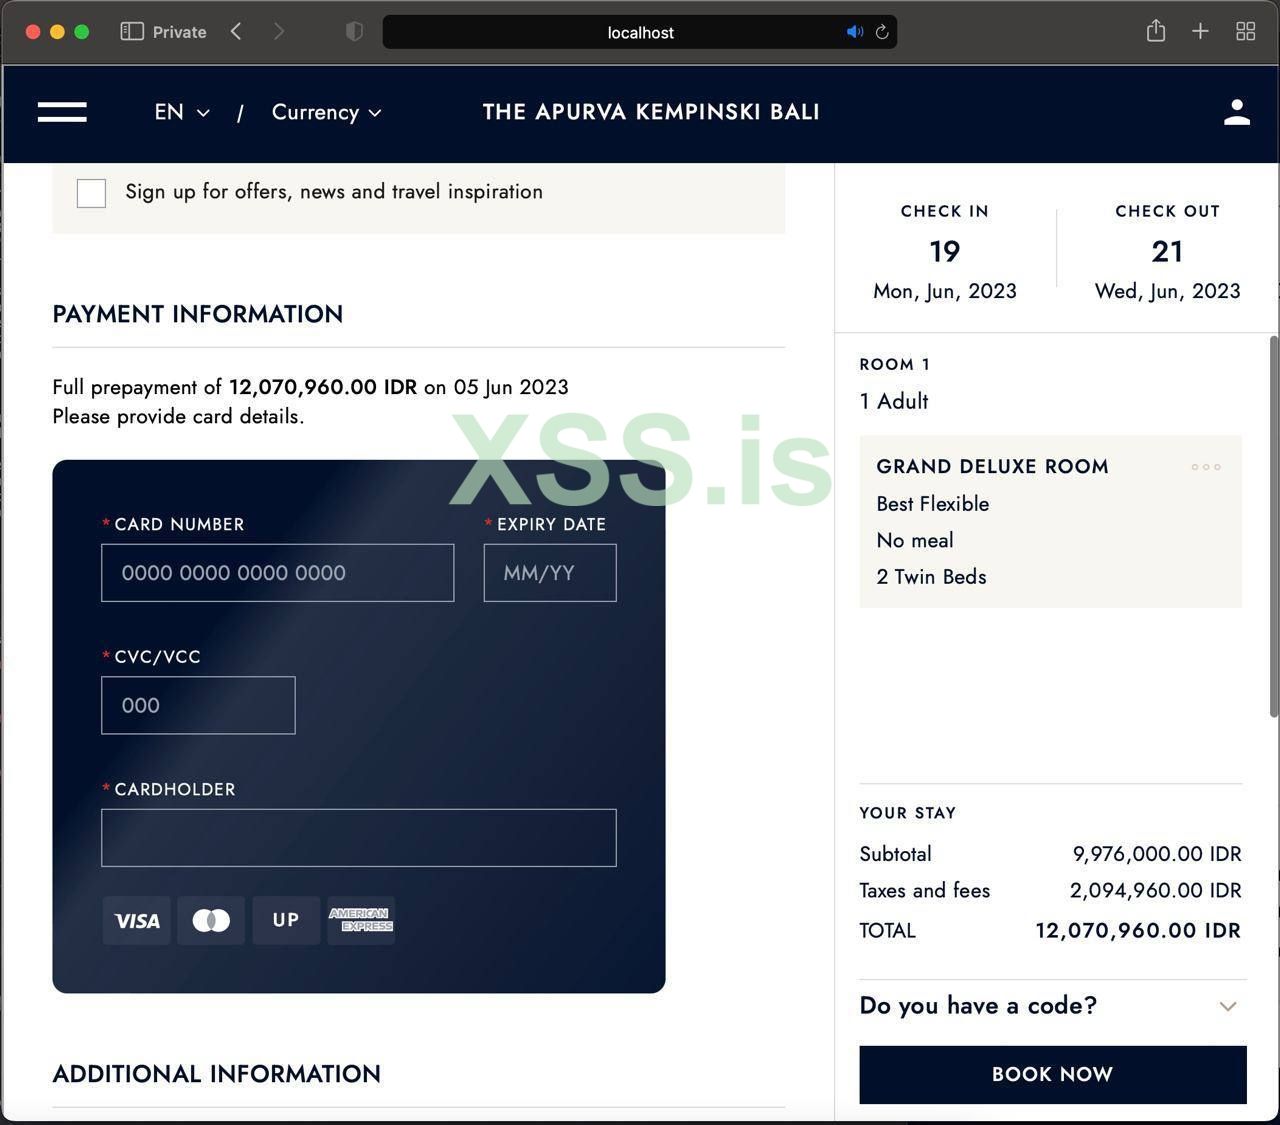Click the UnionPay UP logo

286,921
